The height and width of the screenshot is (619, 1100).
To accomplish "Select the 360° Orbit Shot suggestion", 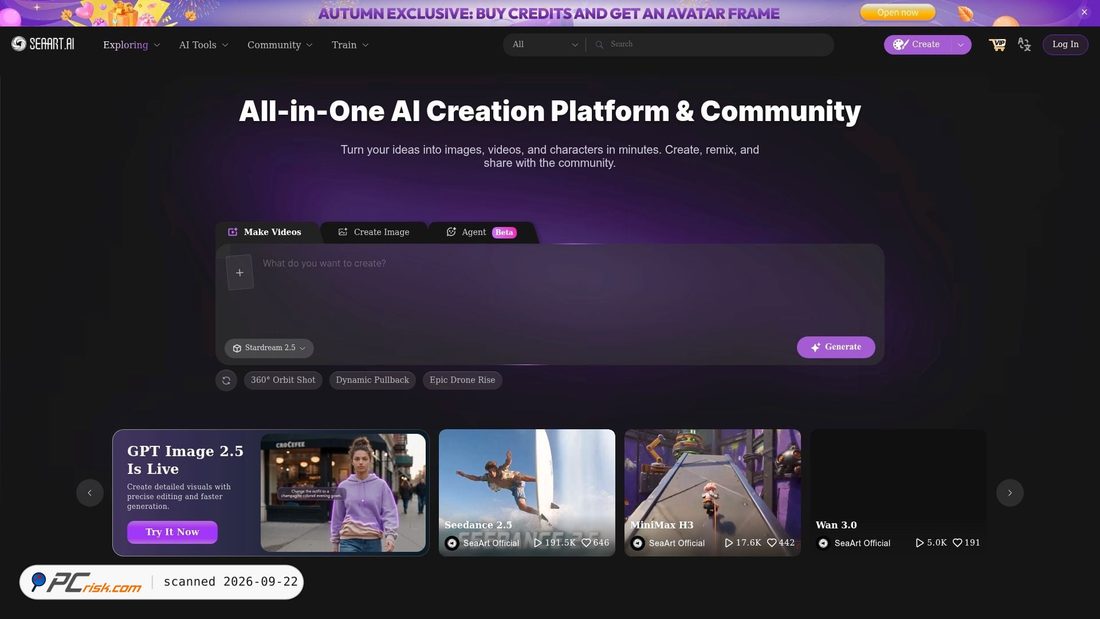I will tap(283, 380).
